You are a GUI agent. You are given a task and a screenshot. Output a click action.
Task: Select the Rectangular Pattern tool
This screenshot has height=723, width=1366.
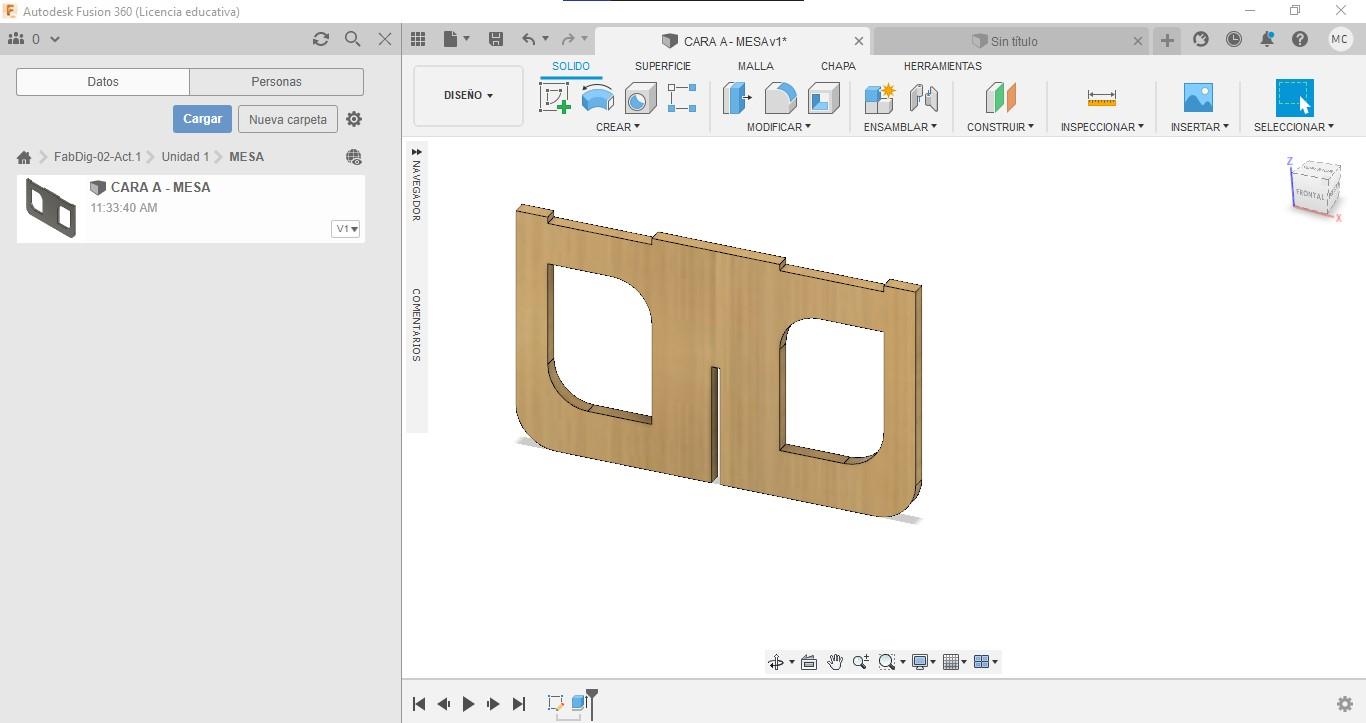click(x=682, y=98)
